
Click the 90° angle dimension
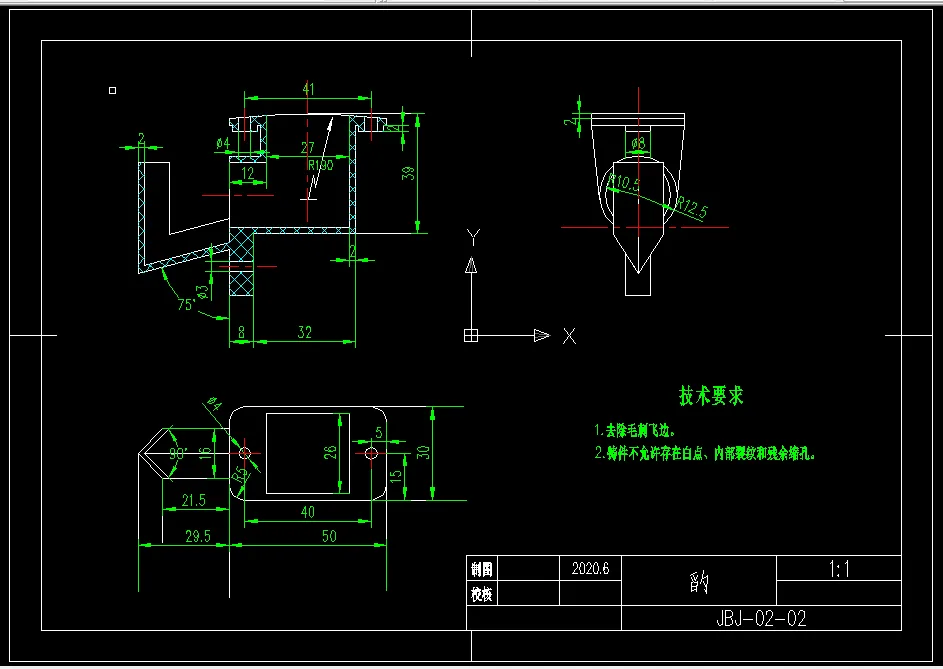point(177,453)
